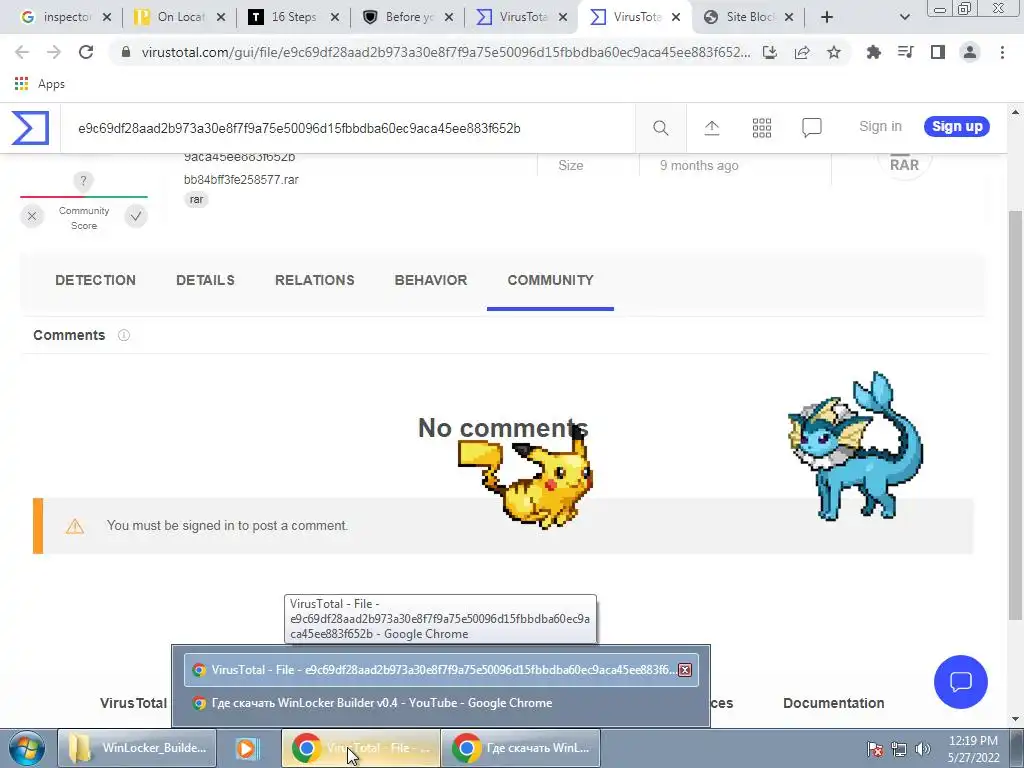Click the bb84bff3fe258577.rar file name
1024x768 pixels.
click(241, 180)
